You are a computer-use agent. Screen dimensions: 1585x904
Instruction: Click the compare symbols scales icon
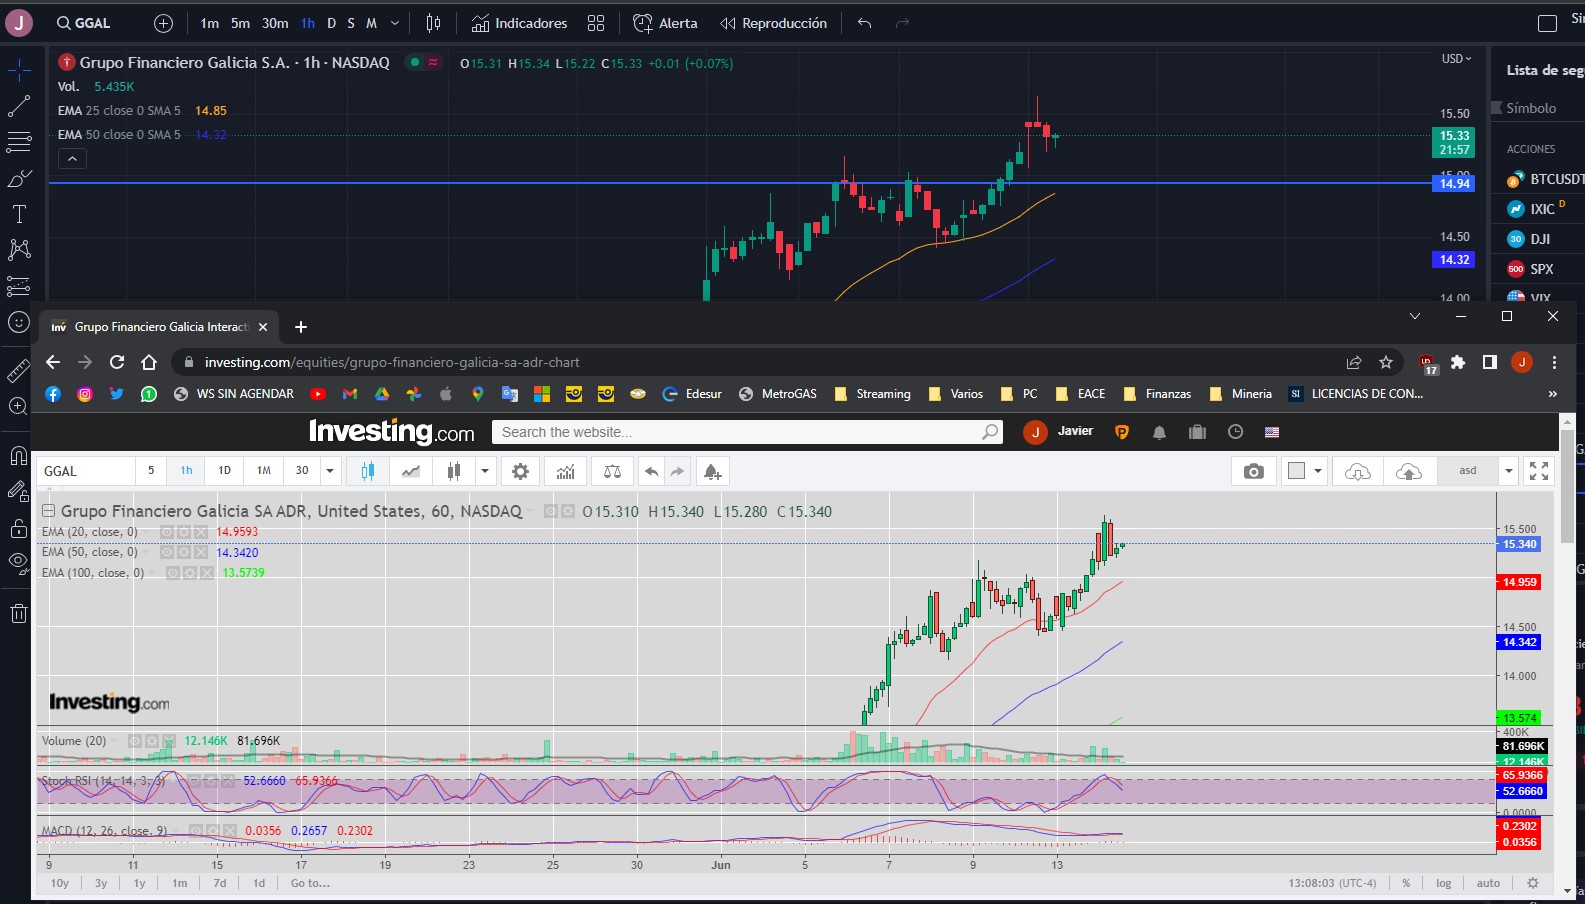(613, 471)
